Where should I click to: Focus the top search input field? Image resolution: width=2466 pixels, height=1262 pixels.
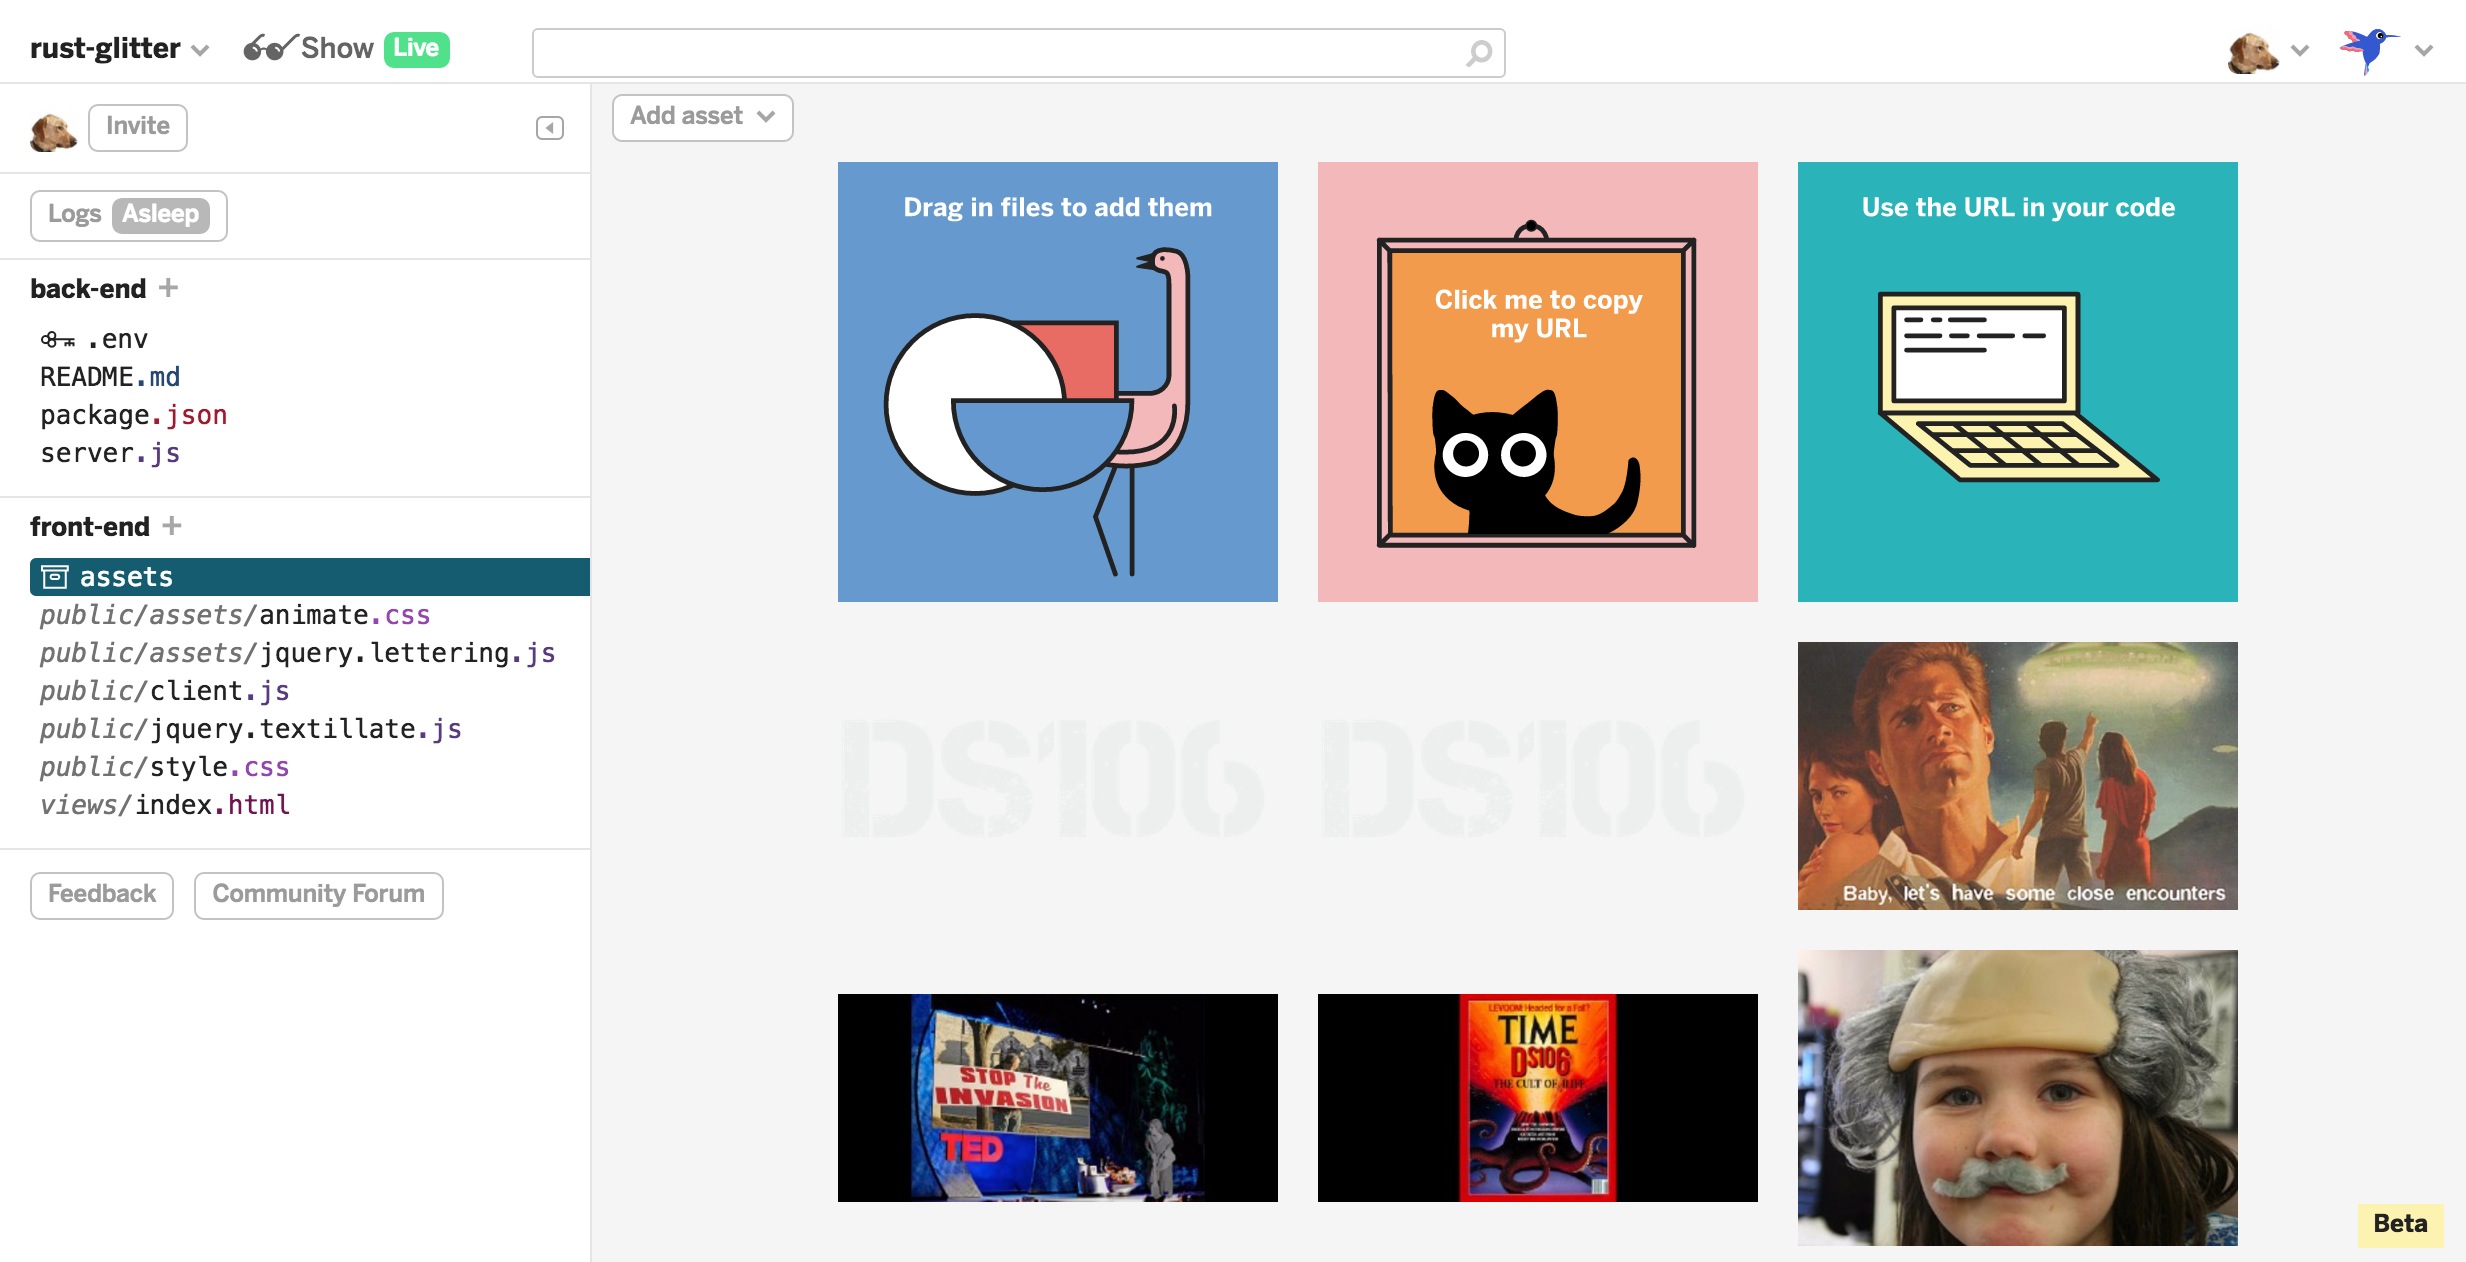point(1000,53)
